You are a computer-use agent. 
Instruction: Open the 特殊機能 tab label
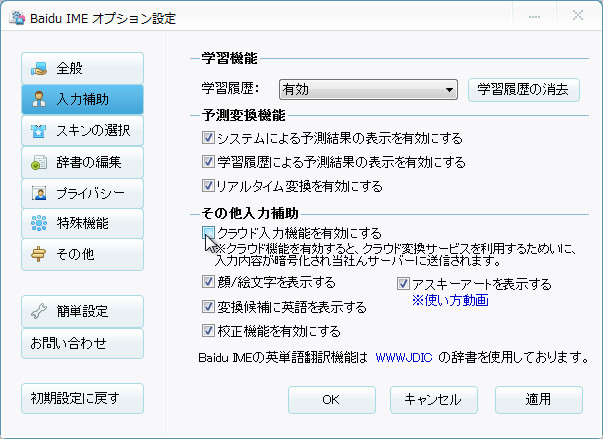click(x=83, y=223)
